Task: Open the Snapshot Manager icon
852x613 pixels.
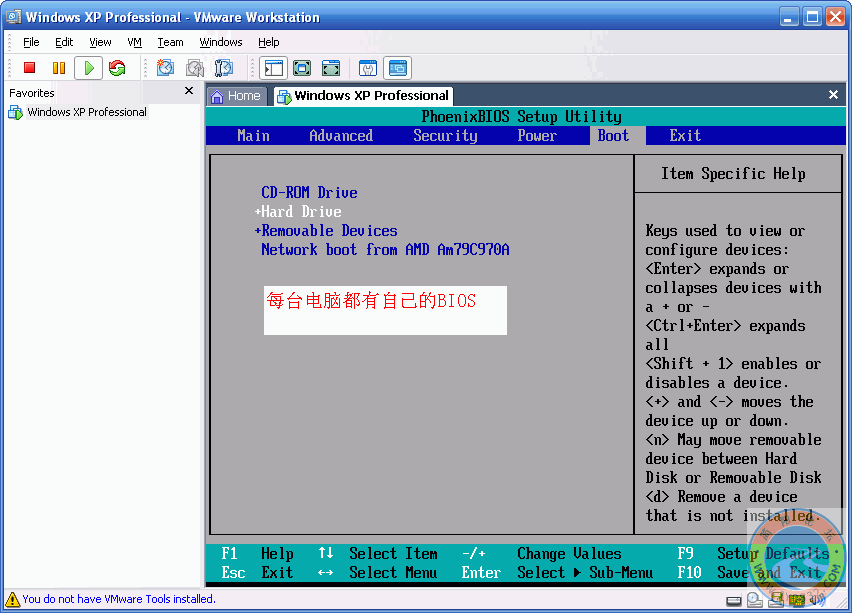Action: pos(224,68)
